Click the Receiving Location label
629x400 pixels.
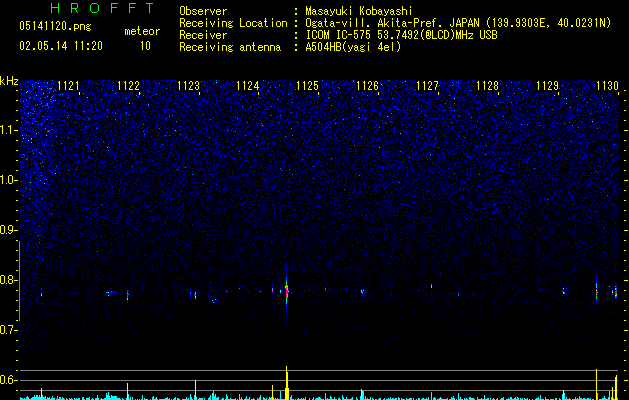click(x=233, y=23)
